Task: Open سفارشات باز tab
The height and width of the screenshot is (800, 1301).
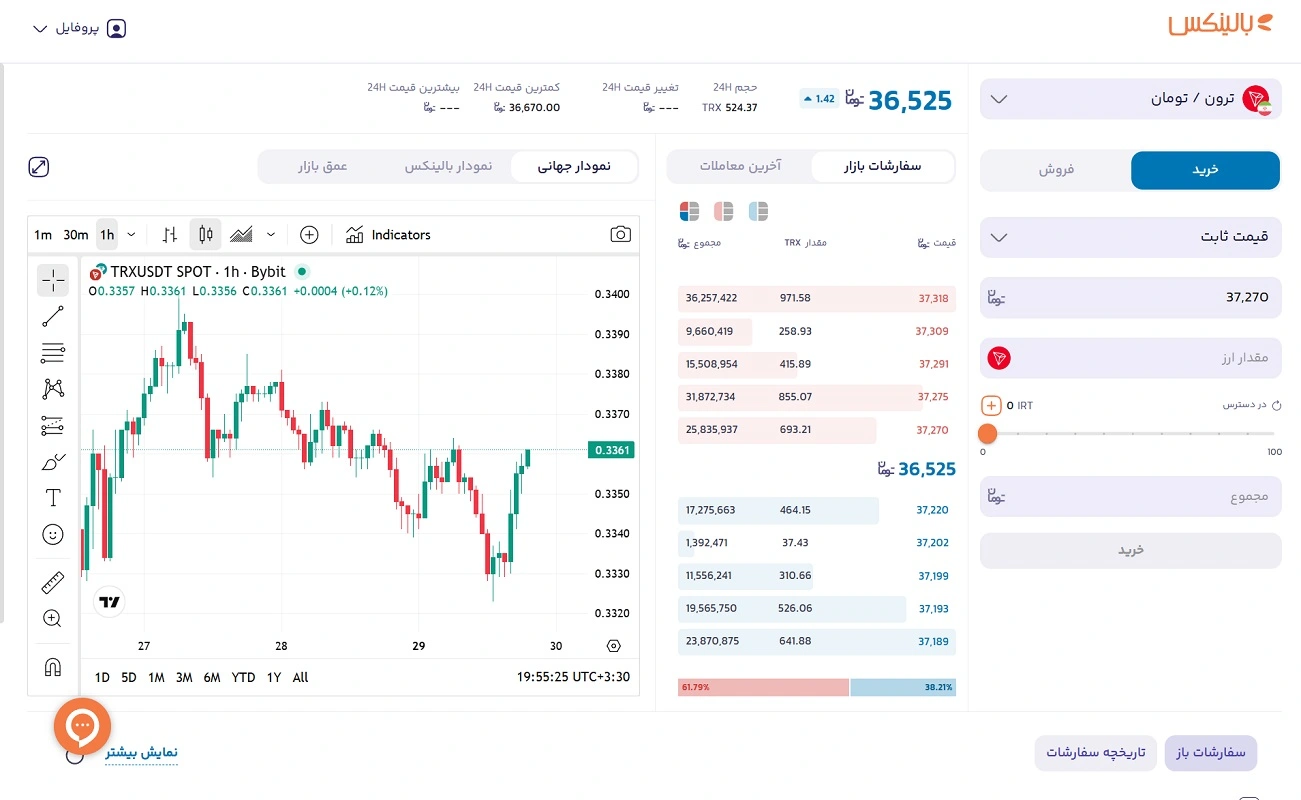Action: tap(1210, 753)
